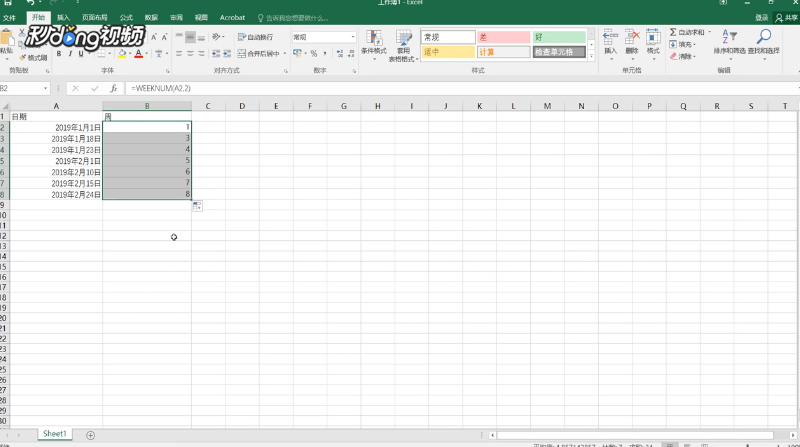Expand the fill color dropdown arrow
Image resolution: width=800 pixels, height=447 pixels.
pyautogui.click(x=130, y=54)
